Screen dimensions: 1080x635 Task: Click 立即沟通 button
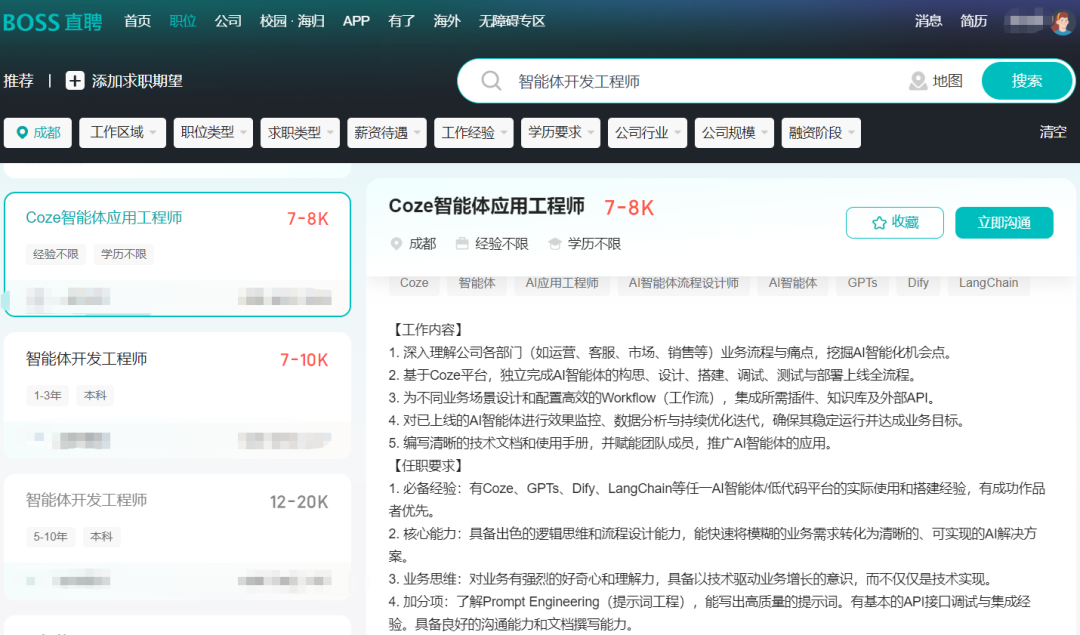coord(1004,222)
